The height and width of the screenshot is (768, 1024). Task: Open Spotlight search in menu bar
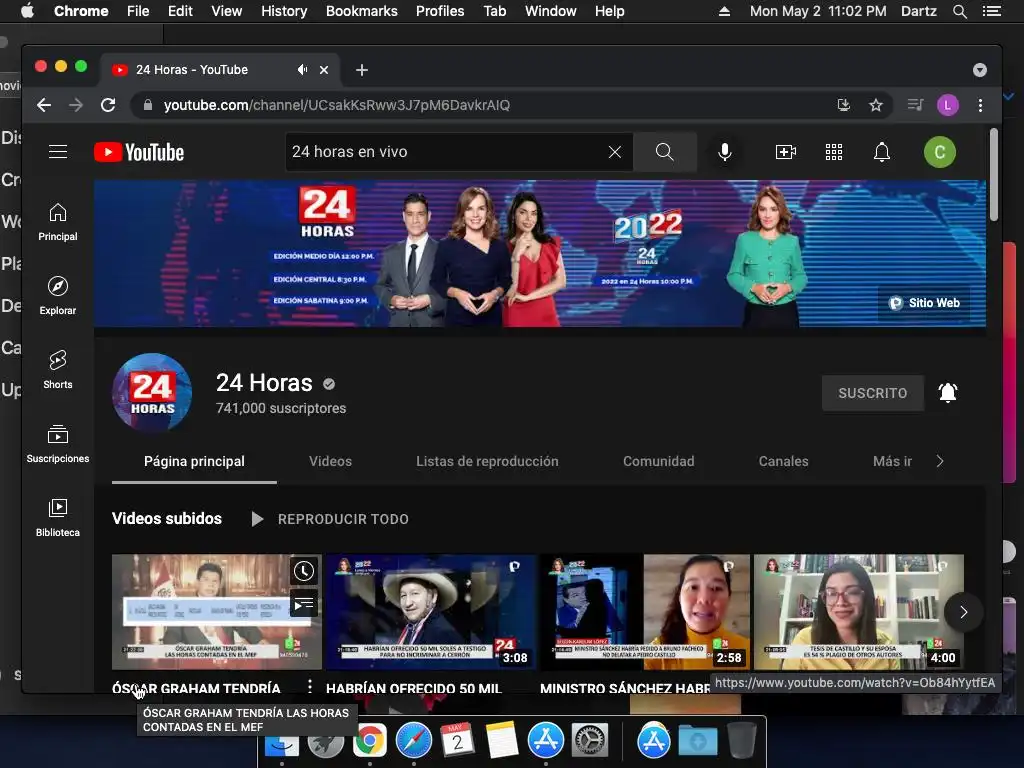click(959, 11)
